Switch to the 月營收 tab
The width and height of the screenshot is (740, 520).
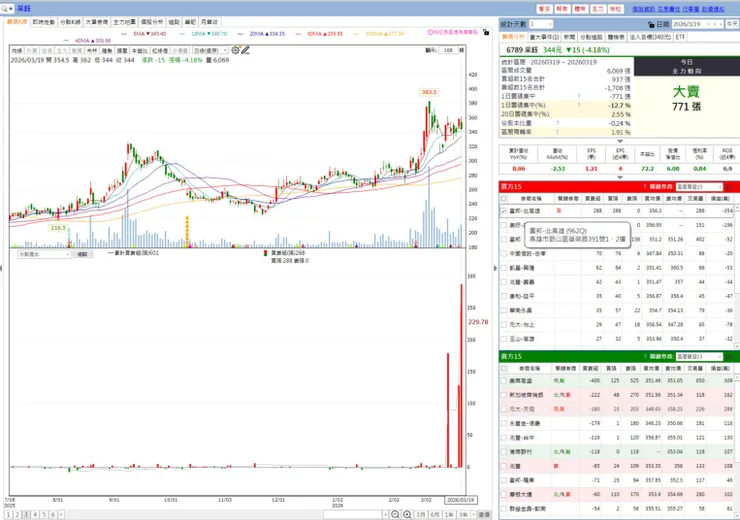(x=209, y=22)
